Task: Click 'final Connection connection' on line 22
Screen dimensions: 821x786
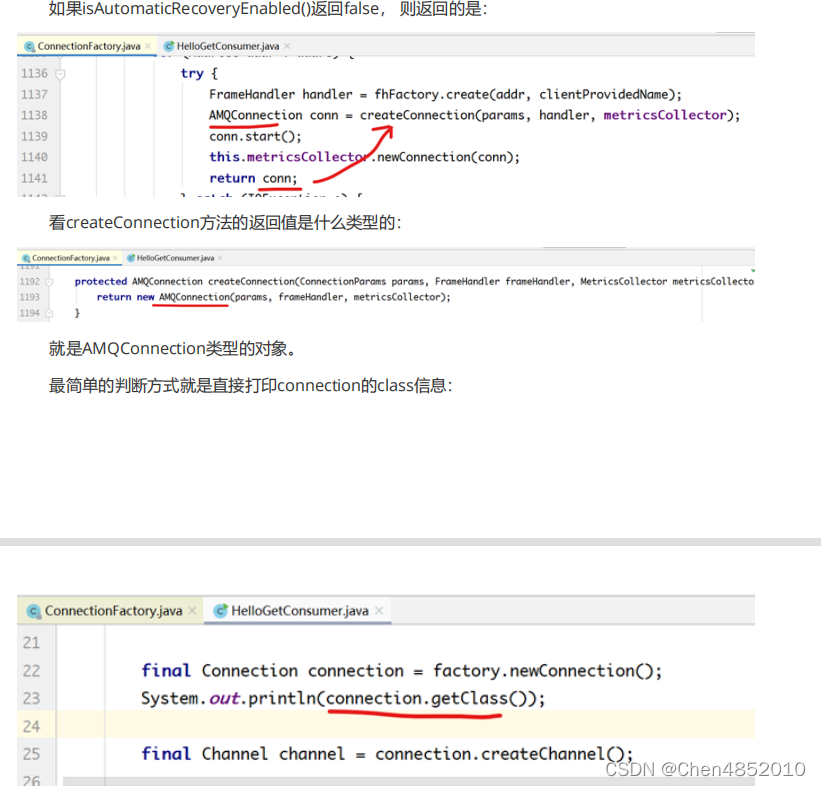Action: pyautogui.click(x=272, y=671)
